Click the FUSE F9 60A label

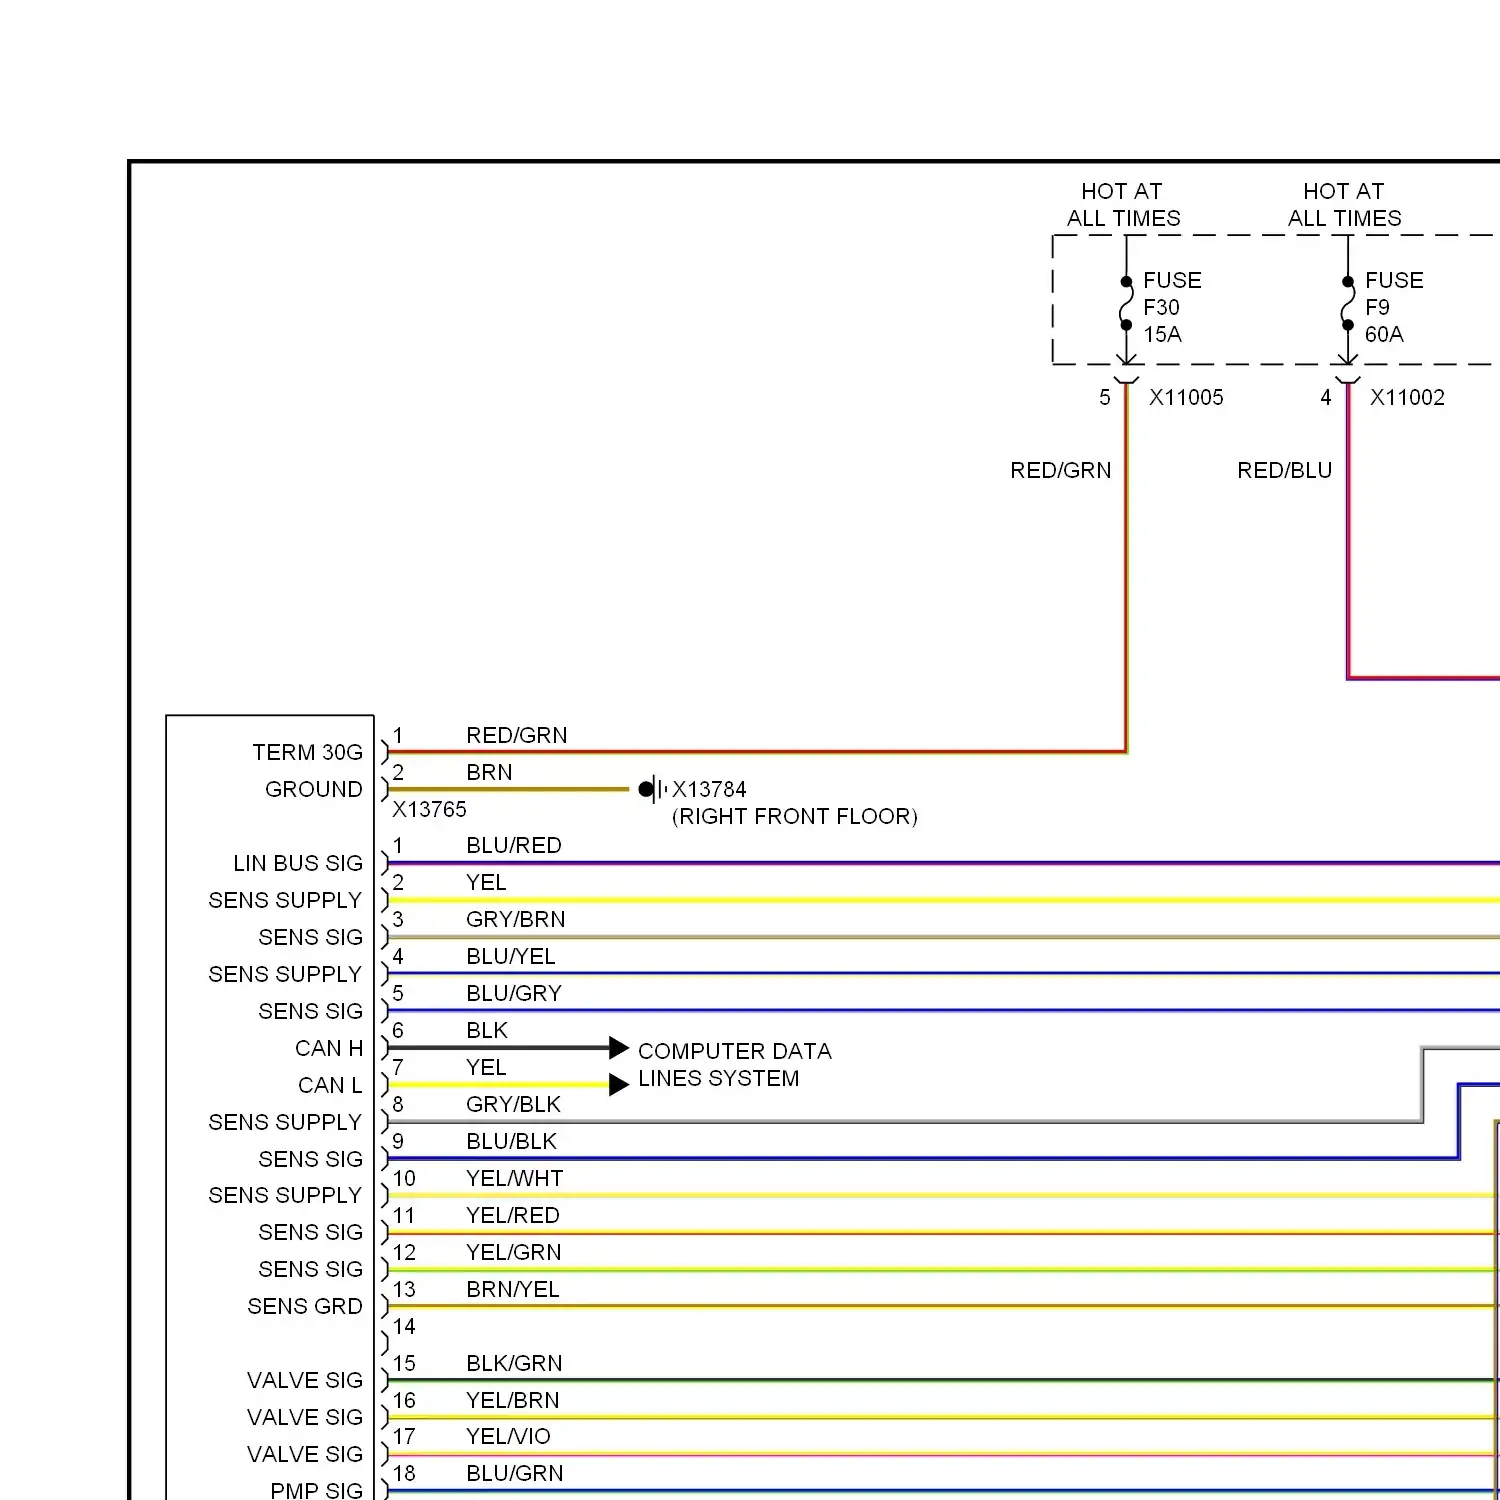pos(1394,307)
